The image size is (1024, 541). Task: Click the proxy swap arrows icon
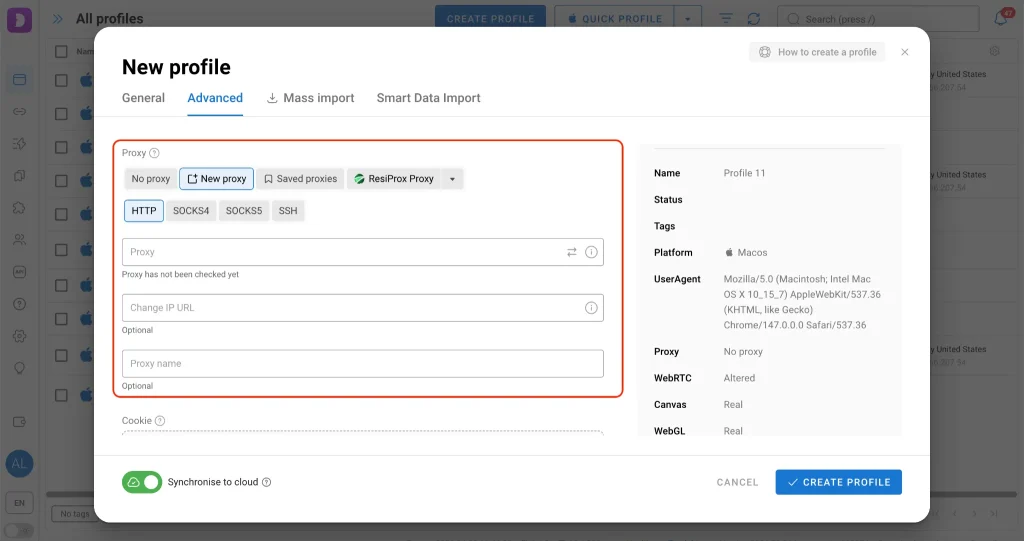click(572, 252)
